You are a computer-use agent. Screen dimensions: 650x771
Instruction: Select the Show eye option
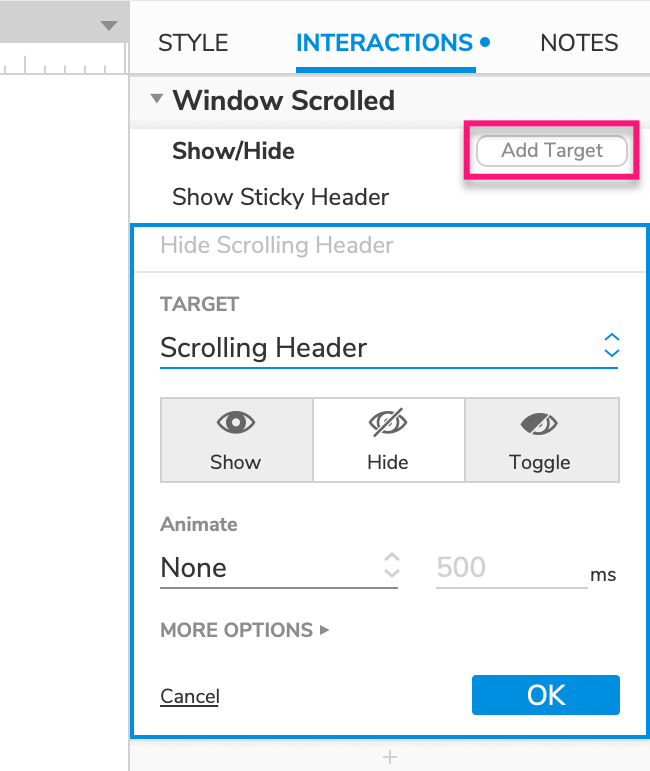pyautogui.click(x=236, y=440)
